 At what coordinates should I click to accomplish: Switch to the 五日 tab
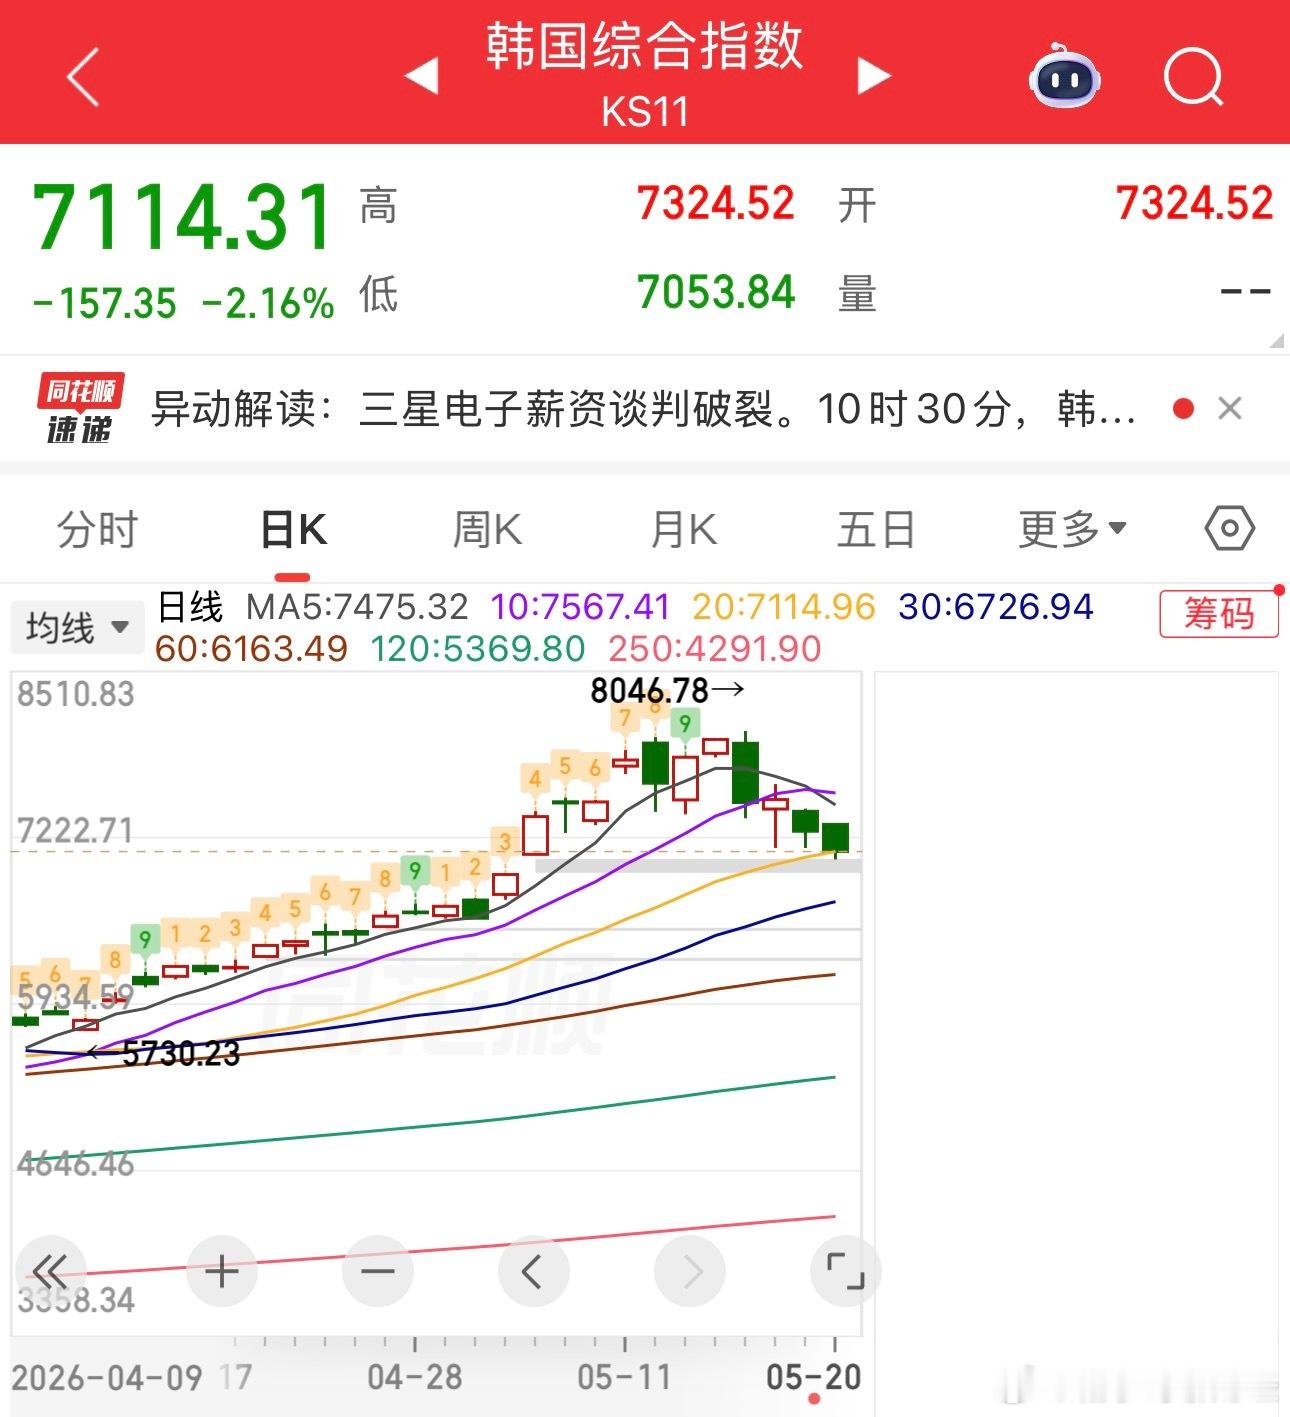tap(876, 529)
